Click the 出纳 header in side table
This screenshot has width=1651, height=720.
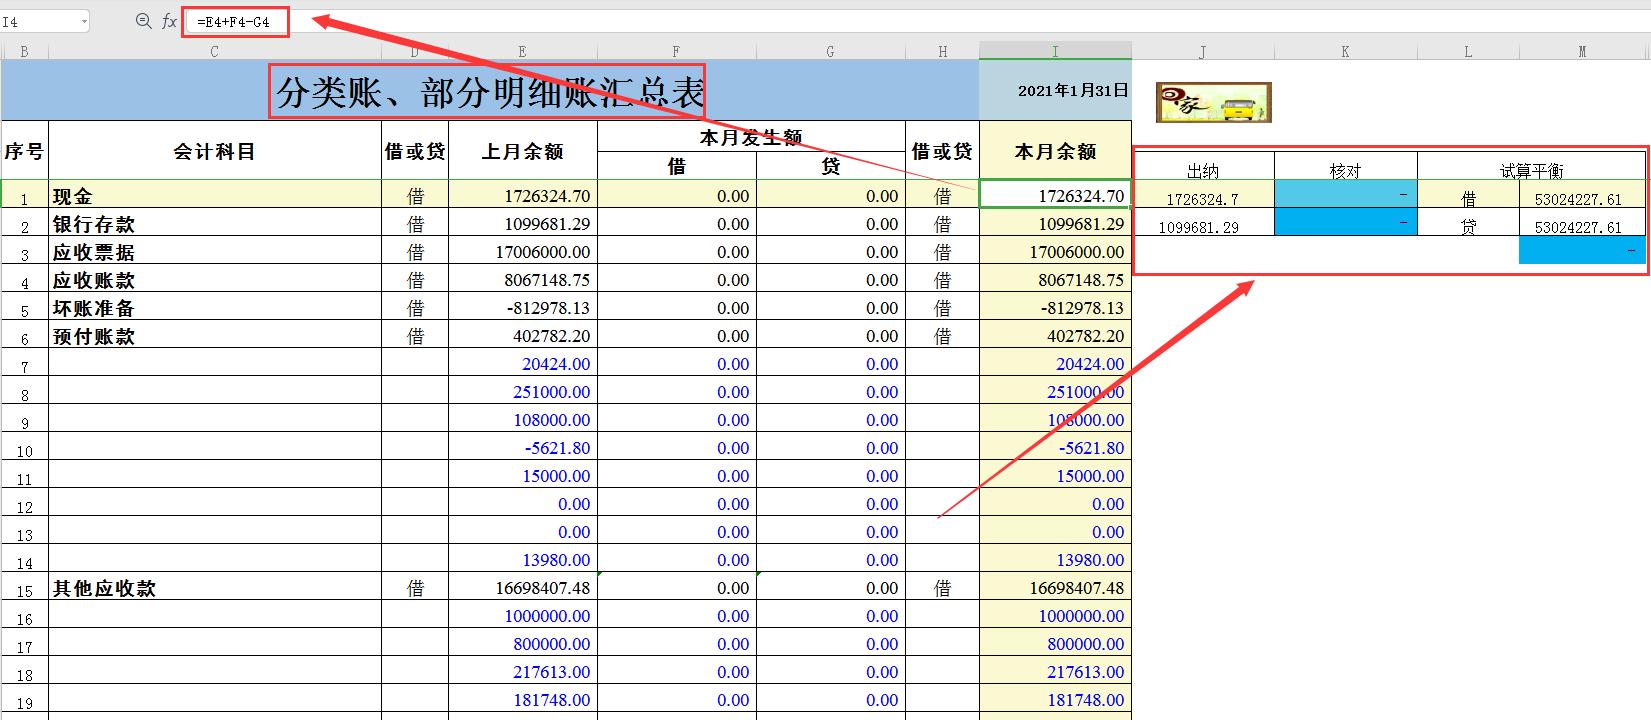(x=1203, y=168)
